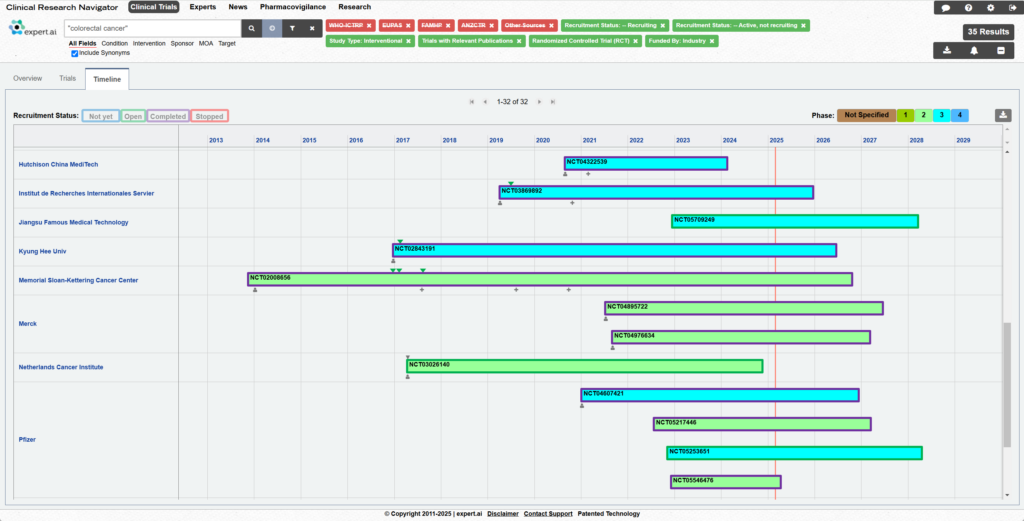Open the Experts section
The height and width of the screenshot is (521, 1024).
click(x=202, y=7)
